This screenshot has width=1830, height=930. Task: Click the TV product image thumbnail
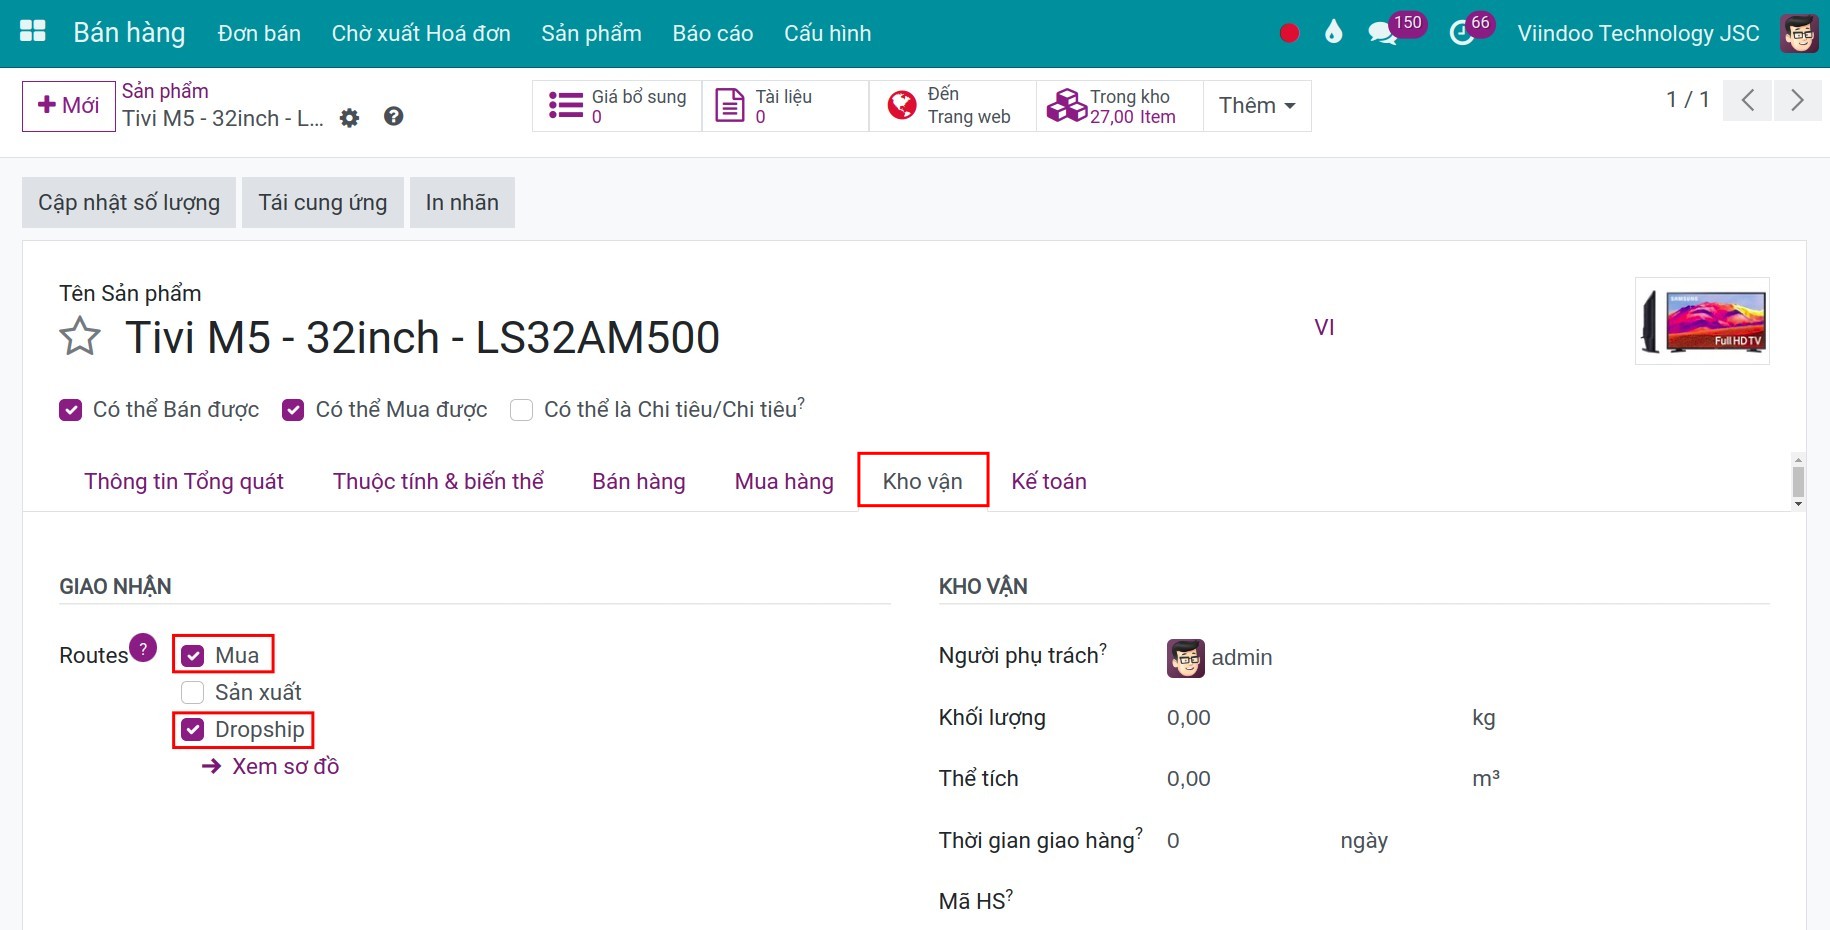tap(1702, 321)
